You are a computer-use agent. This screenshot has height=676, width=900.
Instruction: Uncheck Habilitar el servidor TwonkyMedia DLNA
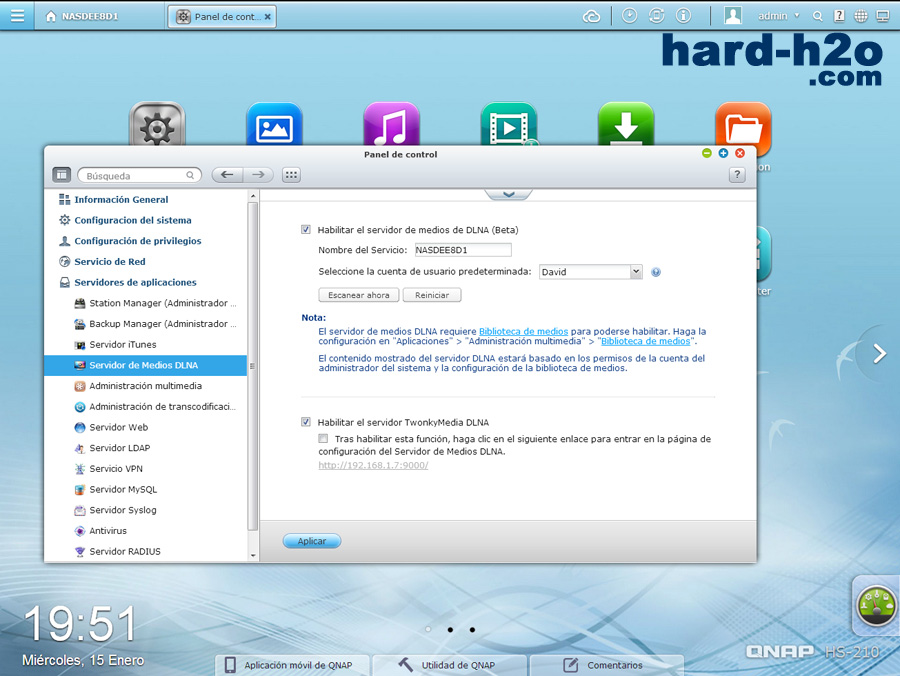pyautogui.click(x=306, y=422)
